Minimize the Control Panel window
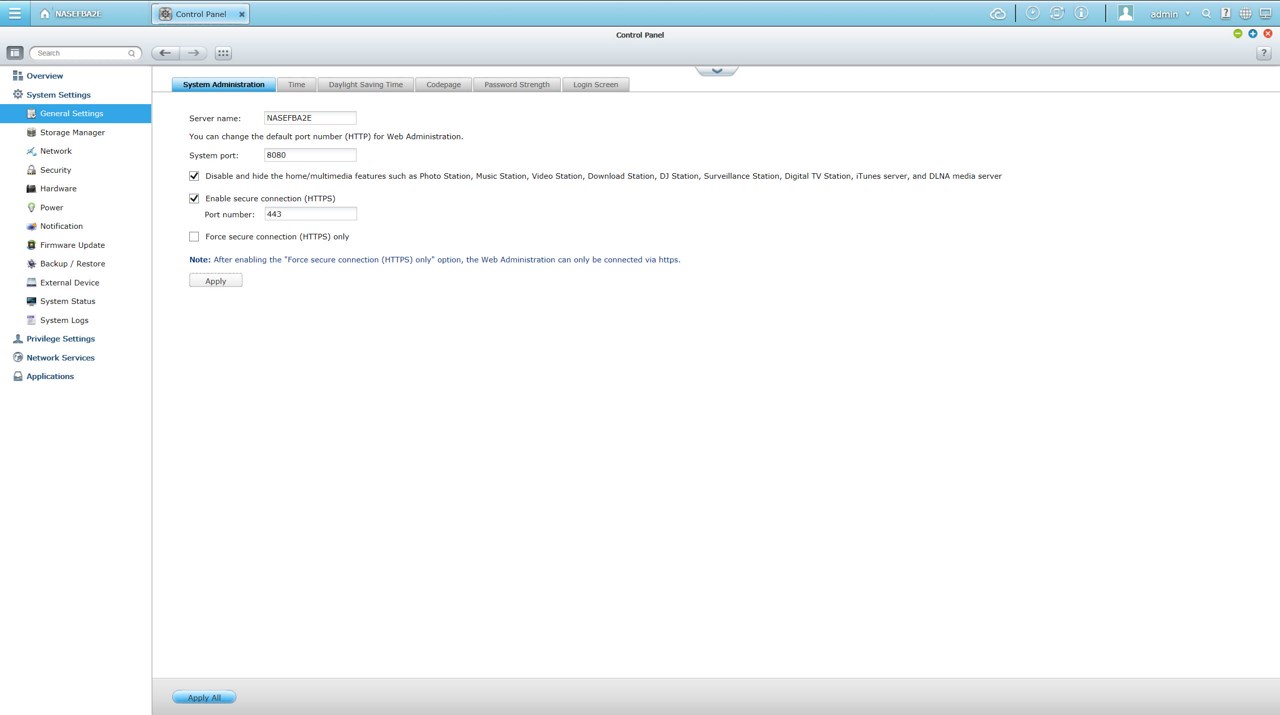The height and width of the screenshot is (715, 1280). (1238, 34)
